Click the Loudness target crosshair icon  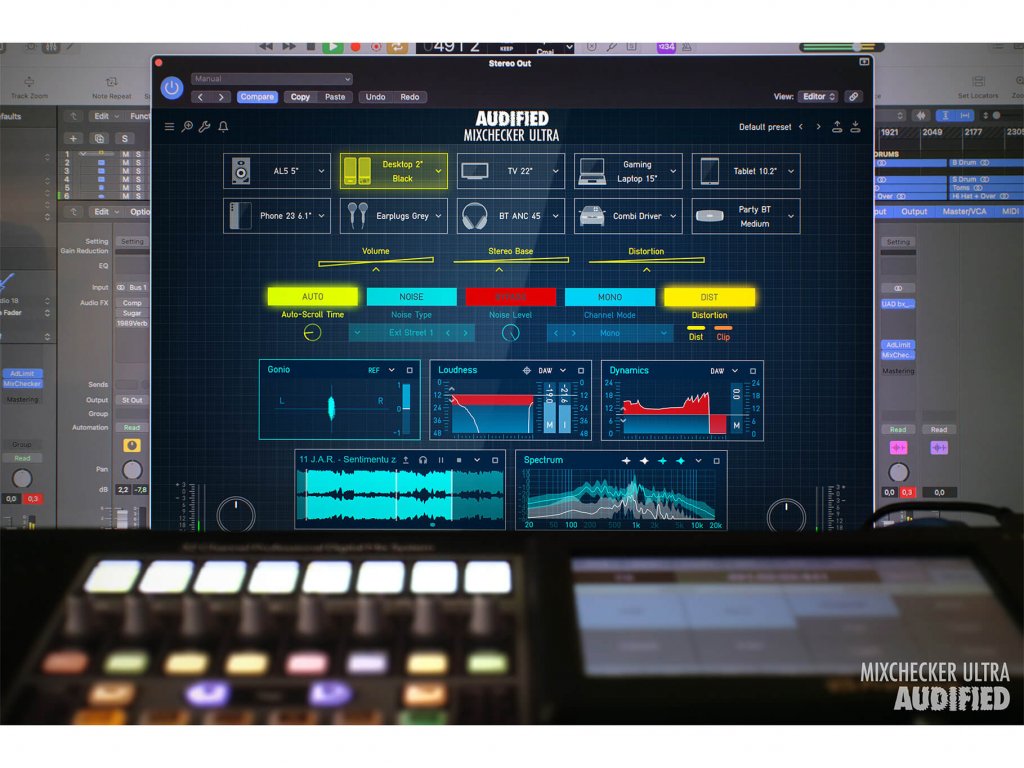(x=526, y=370)
